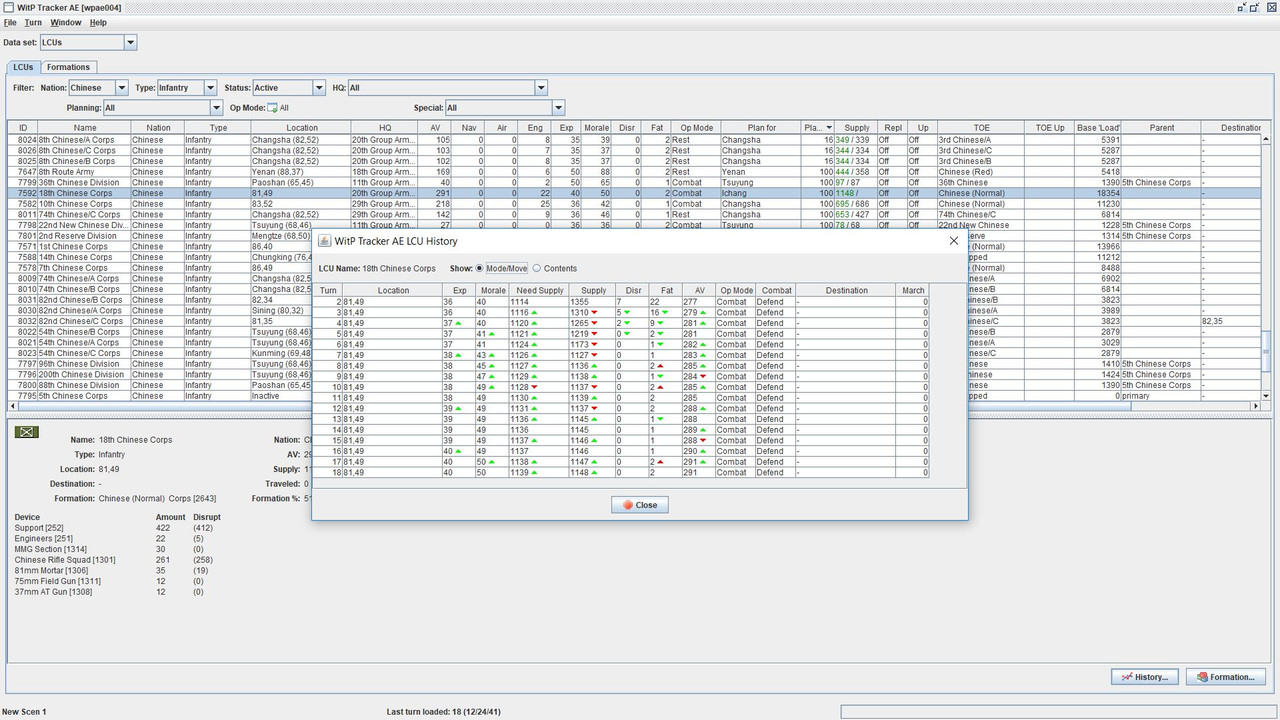Open the Help menu
The width and height of the screenshot is (1280, 720).
pyautogui.click(x=98, y=22)
